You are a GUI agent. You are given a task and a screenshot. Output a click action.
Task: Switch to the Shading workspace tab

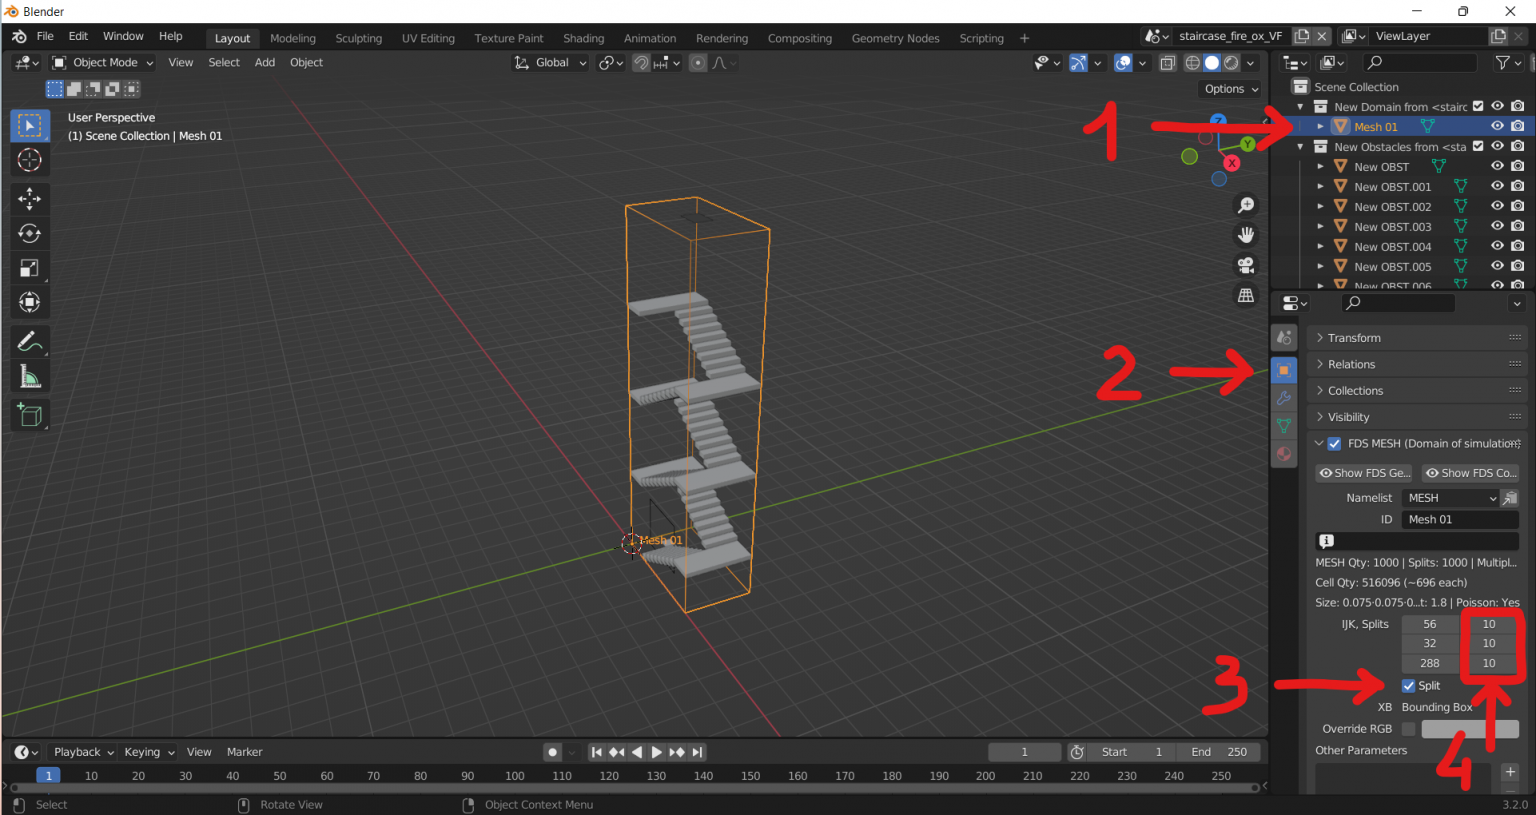[x=583, y=38]
